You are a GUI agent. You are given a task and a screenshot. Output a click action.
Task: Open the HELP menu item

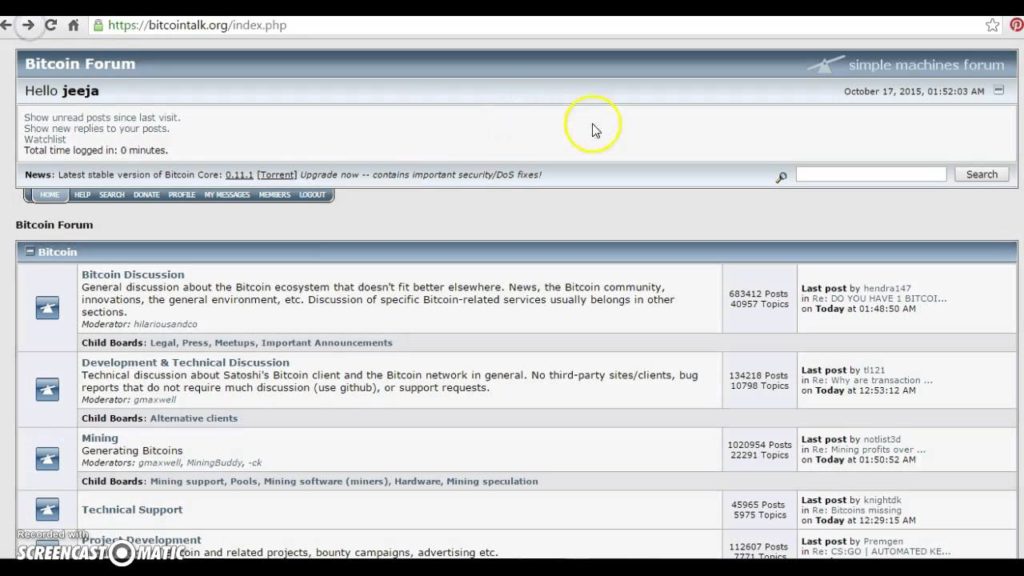(x=82, y=195)
